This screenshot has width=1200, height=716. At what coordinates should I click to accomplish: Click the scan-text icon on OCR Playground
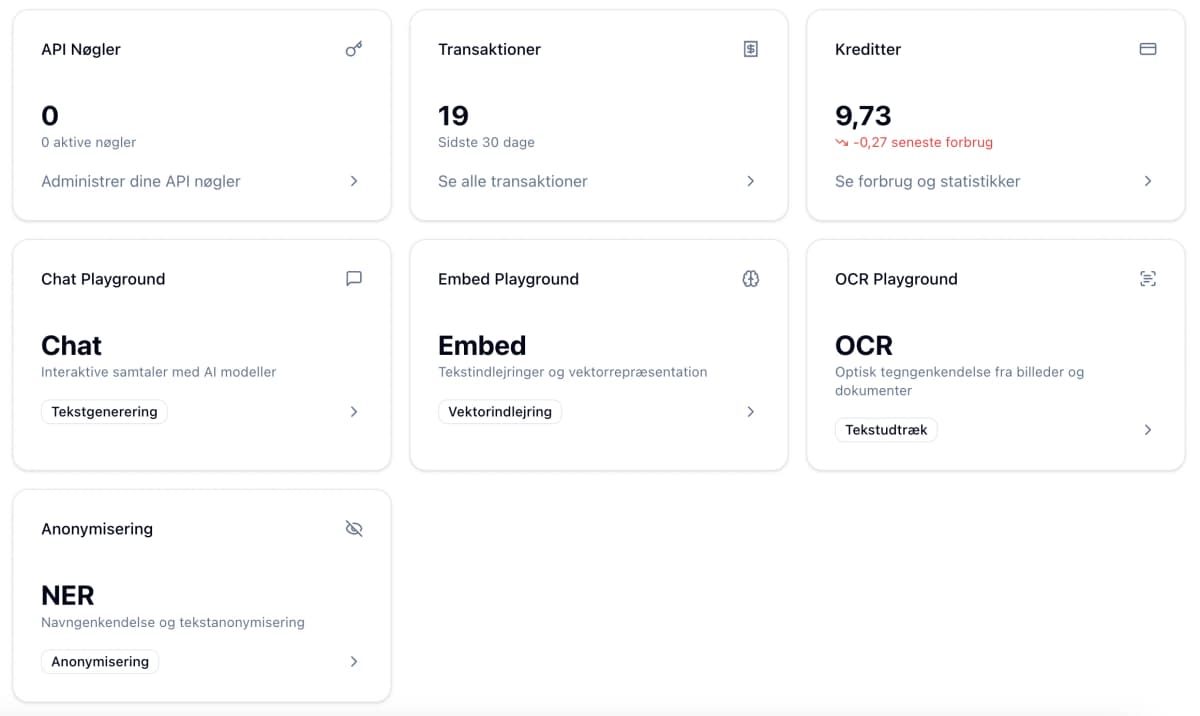pos(1148,279)
